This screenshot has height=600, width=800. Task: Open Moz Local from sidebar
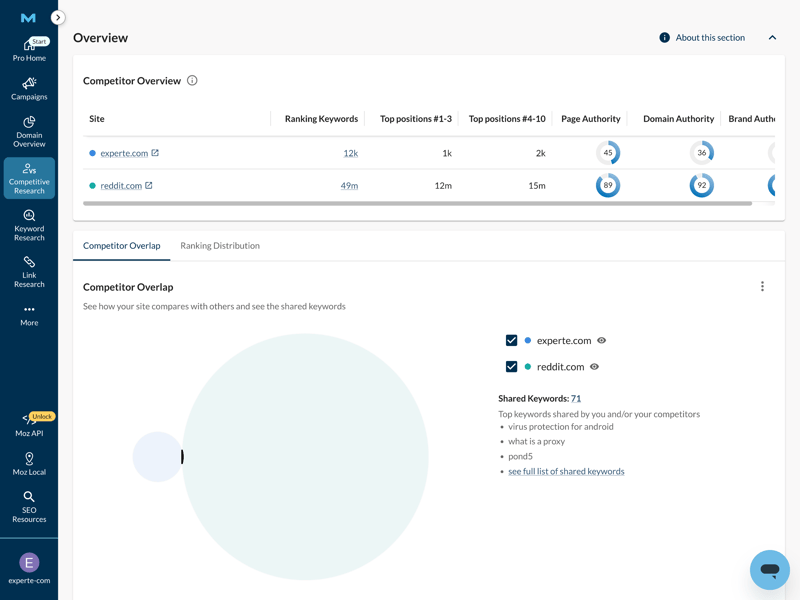29,464
